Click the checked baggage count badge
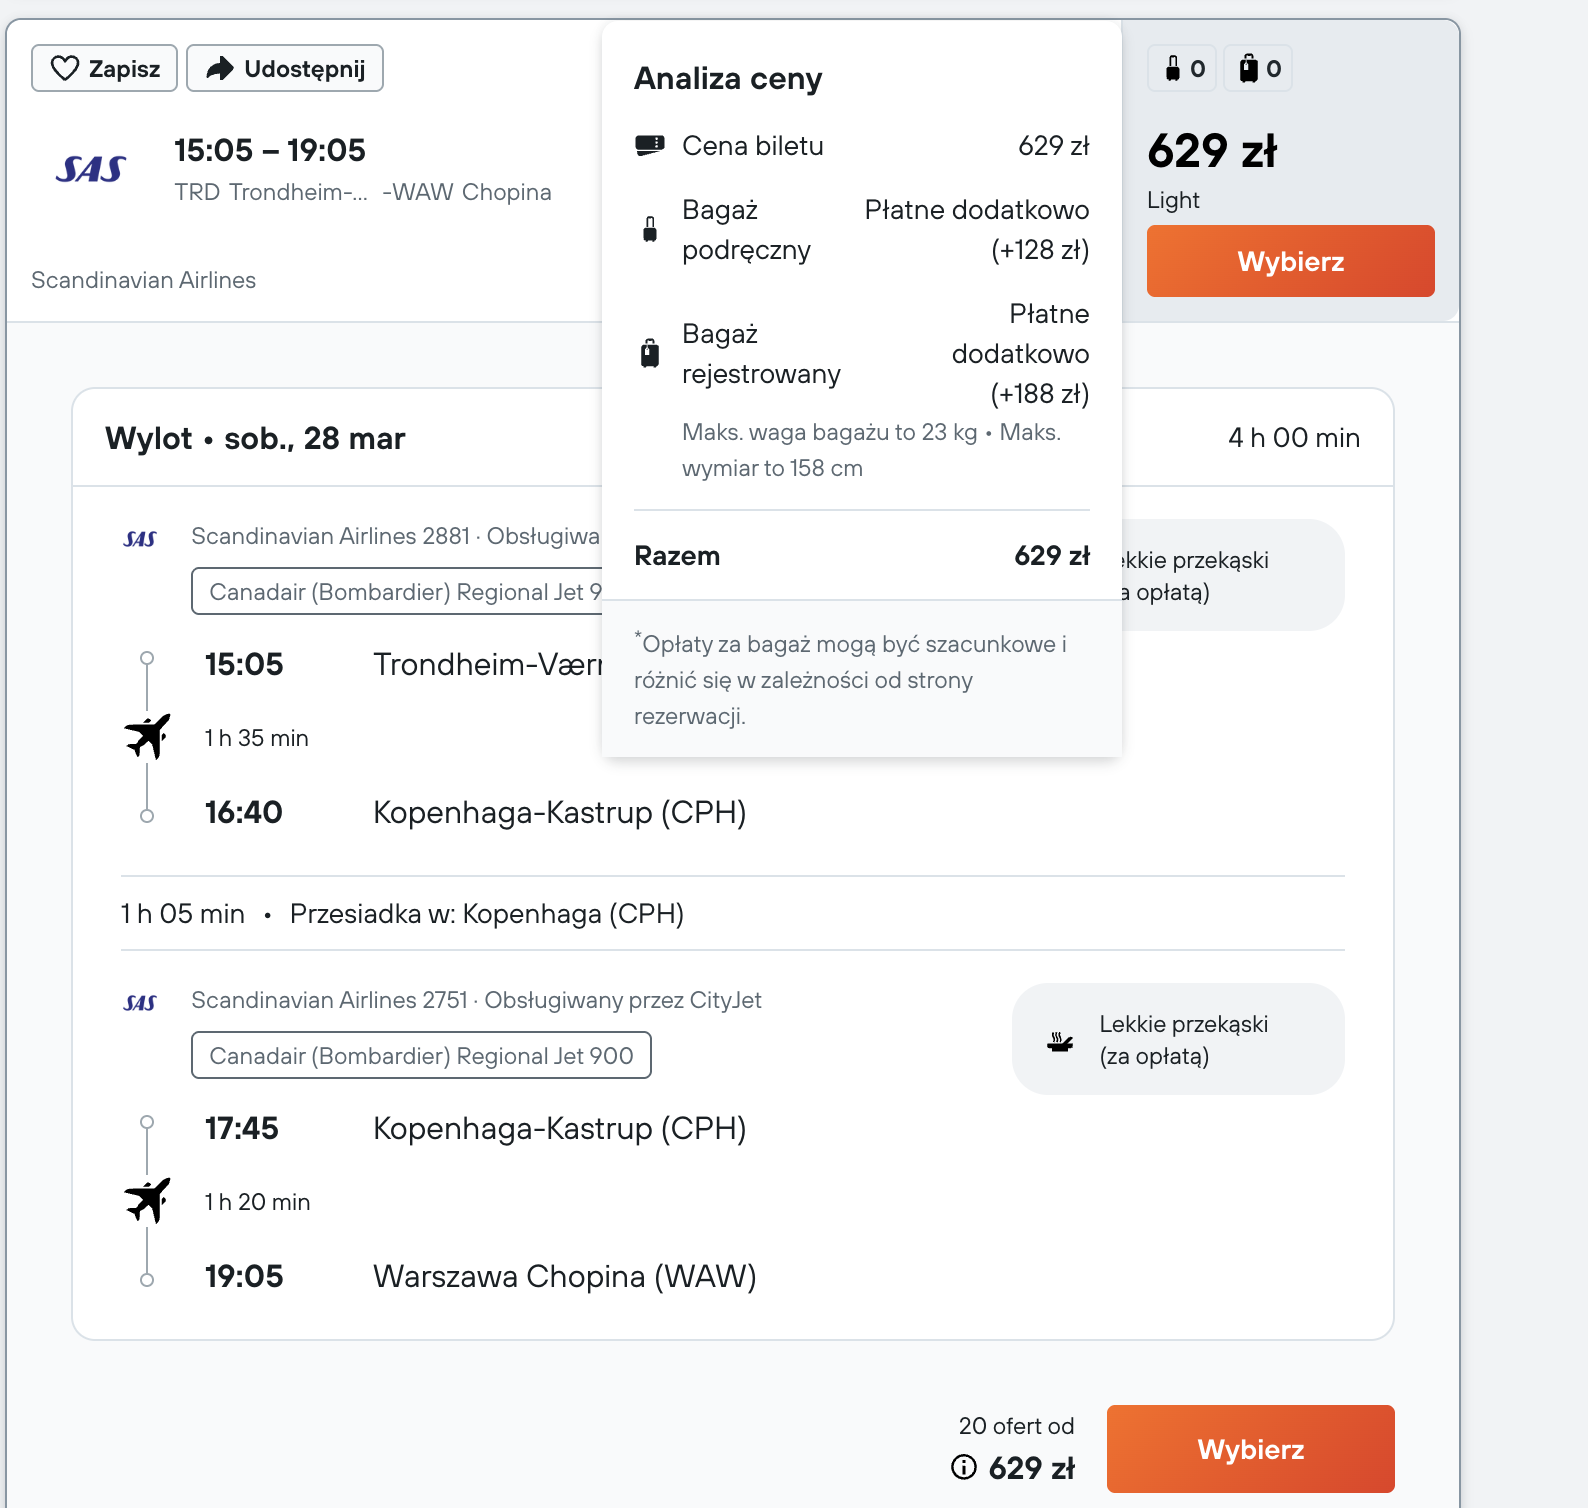 pyautogui.click(x=1259, y=69)
